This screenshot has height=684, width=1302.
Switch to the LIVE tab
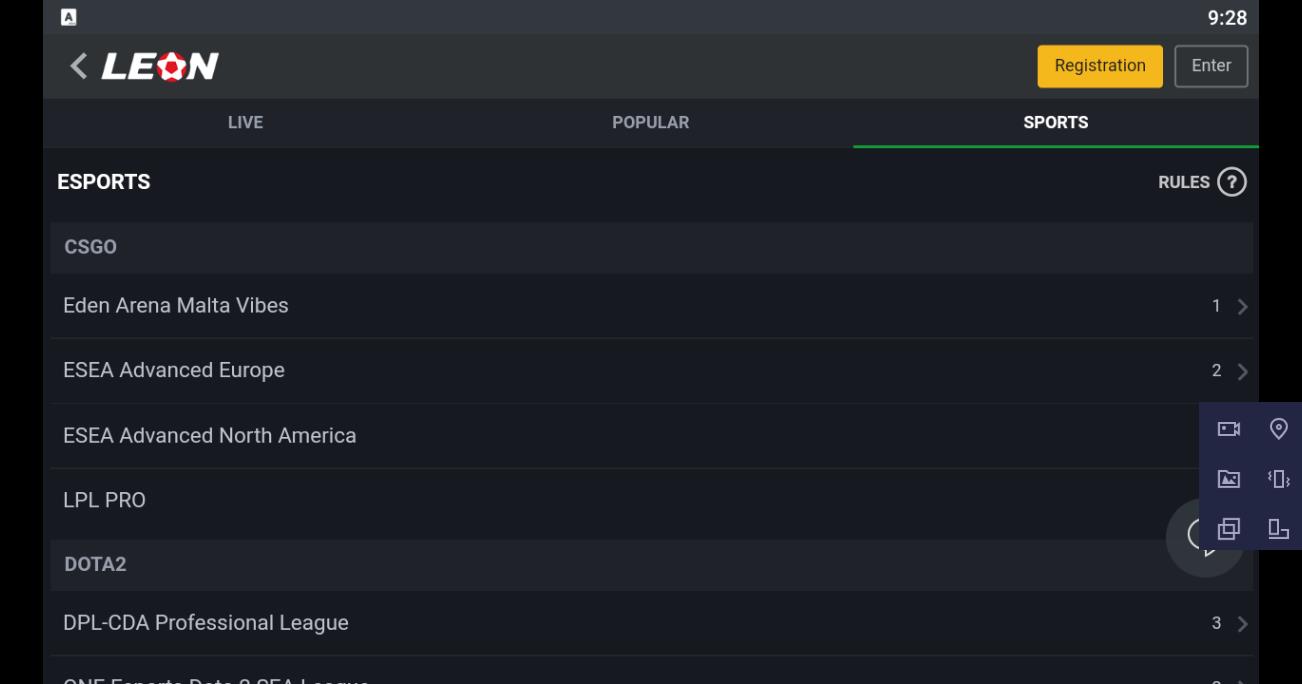click(246, 122)
